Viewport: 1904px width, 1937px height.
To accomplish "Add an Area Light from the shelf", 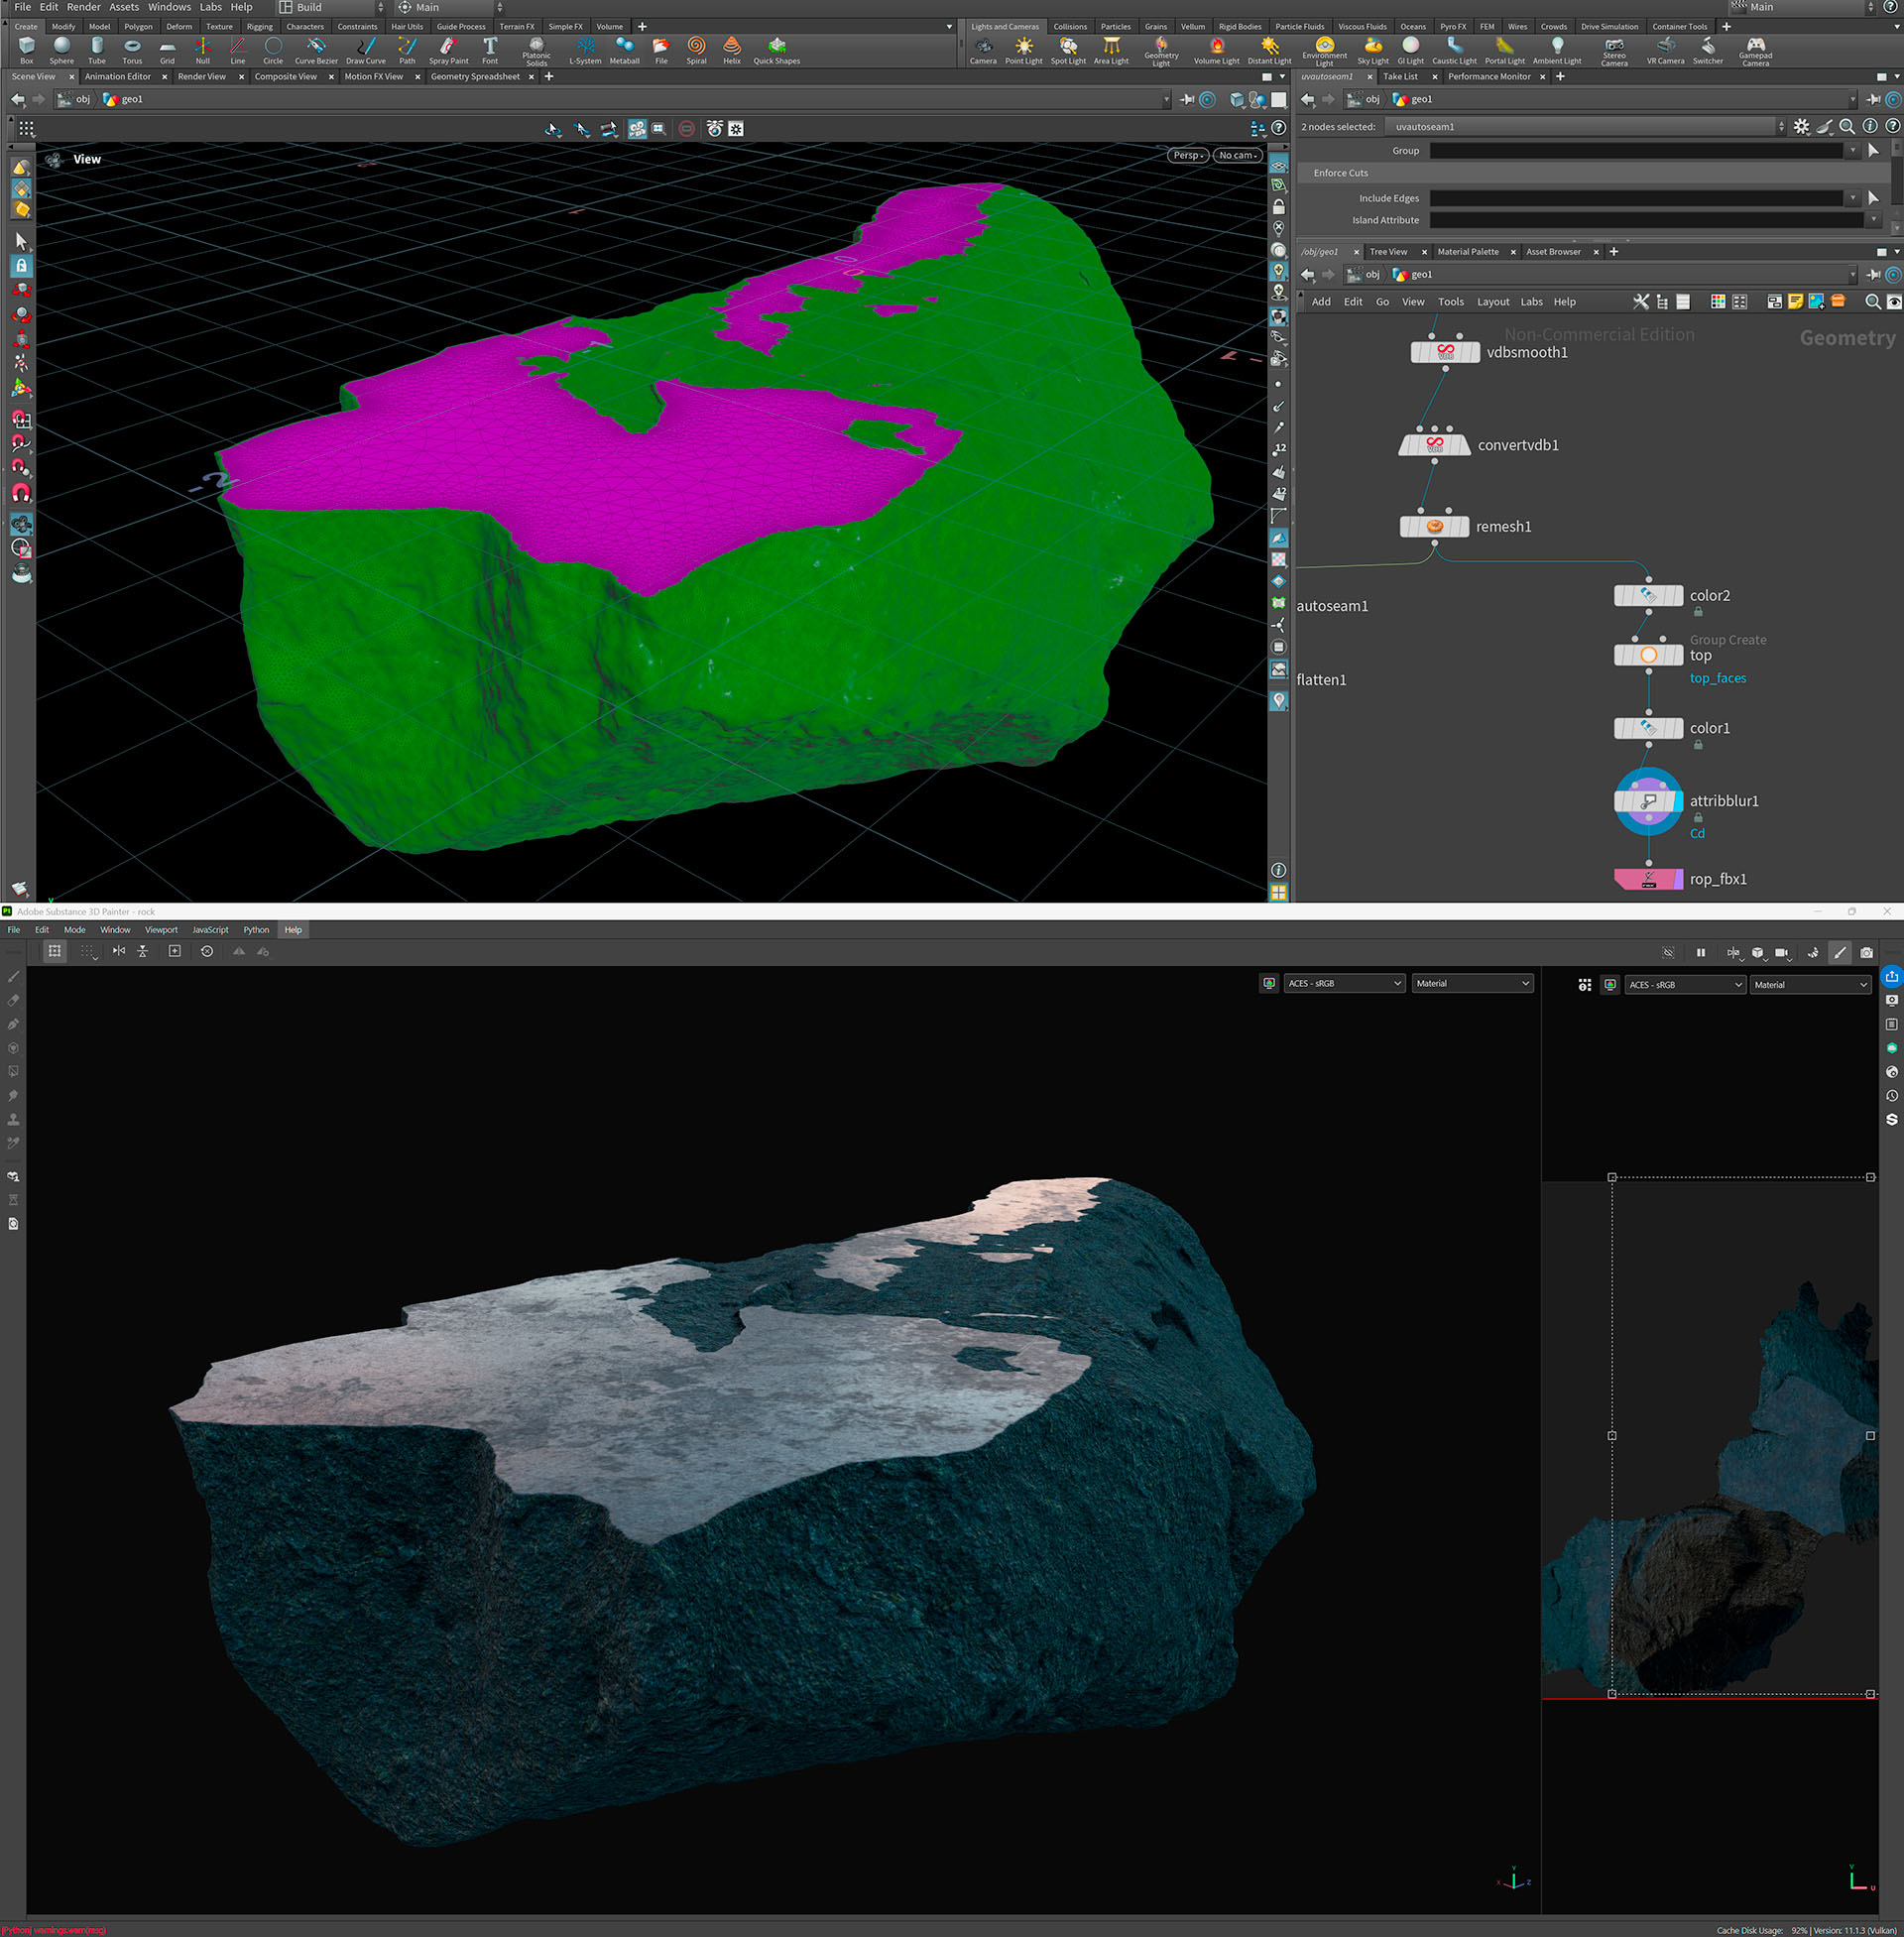I will click(1111, 50).
